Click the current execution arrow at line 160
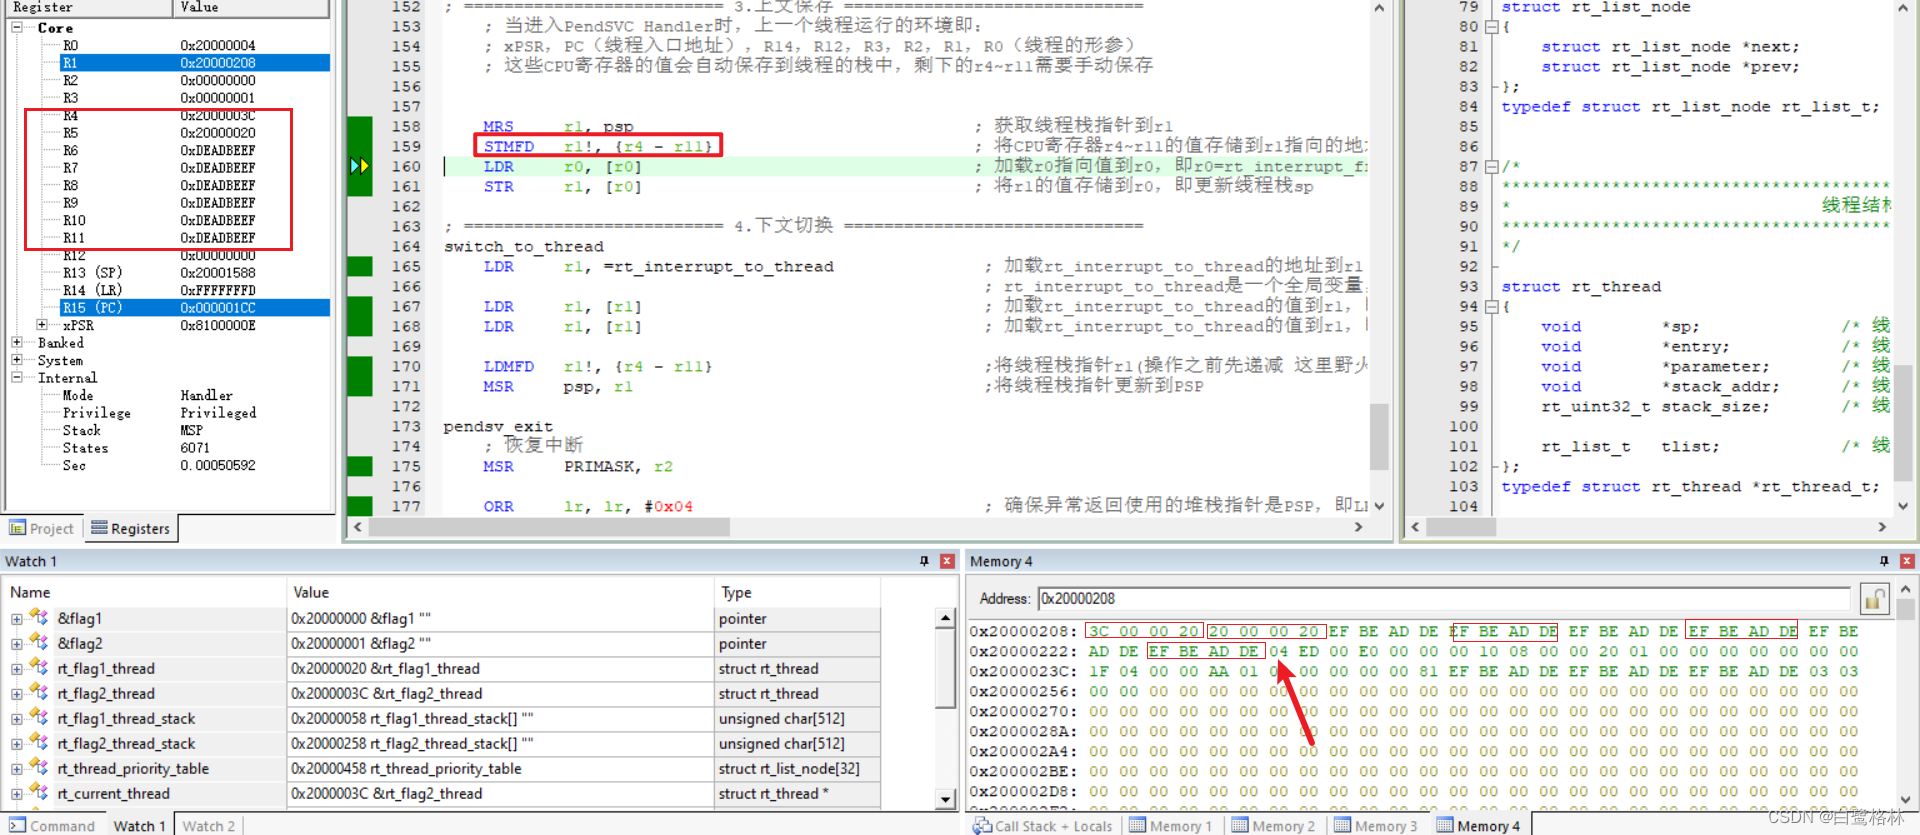1920x835 pixels. pyautogui.click(x=359, y=166)
